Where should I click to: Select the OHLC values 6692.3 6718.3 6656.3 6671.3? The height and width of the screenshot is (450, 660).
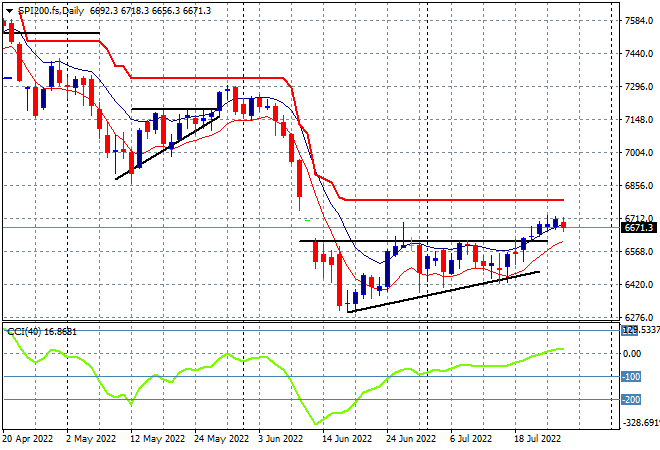click(150, 11)
